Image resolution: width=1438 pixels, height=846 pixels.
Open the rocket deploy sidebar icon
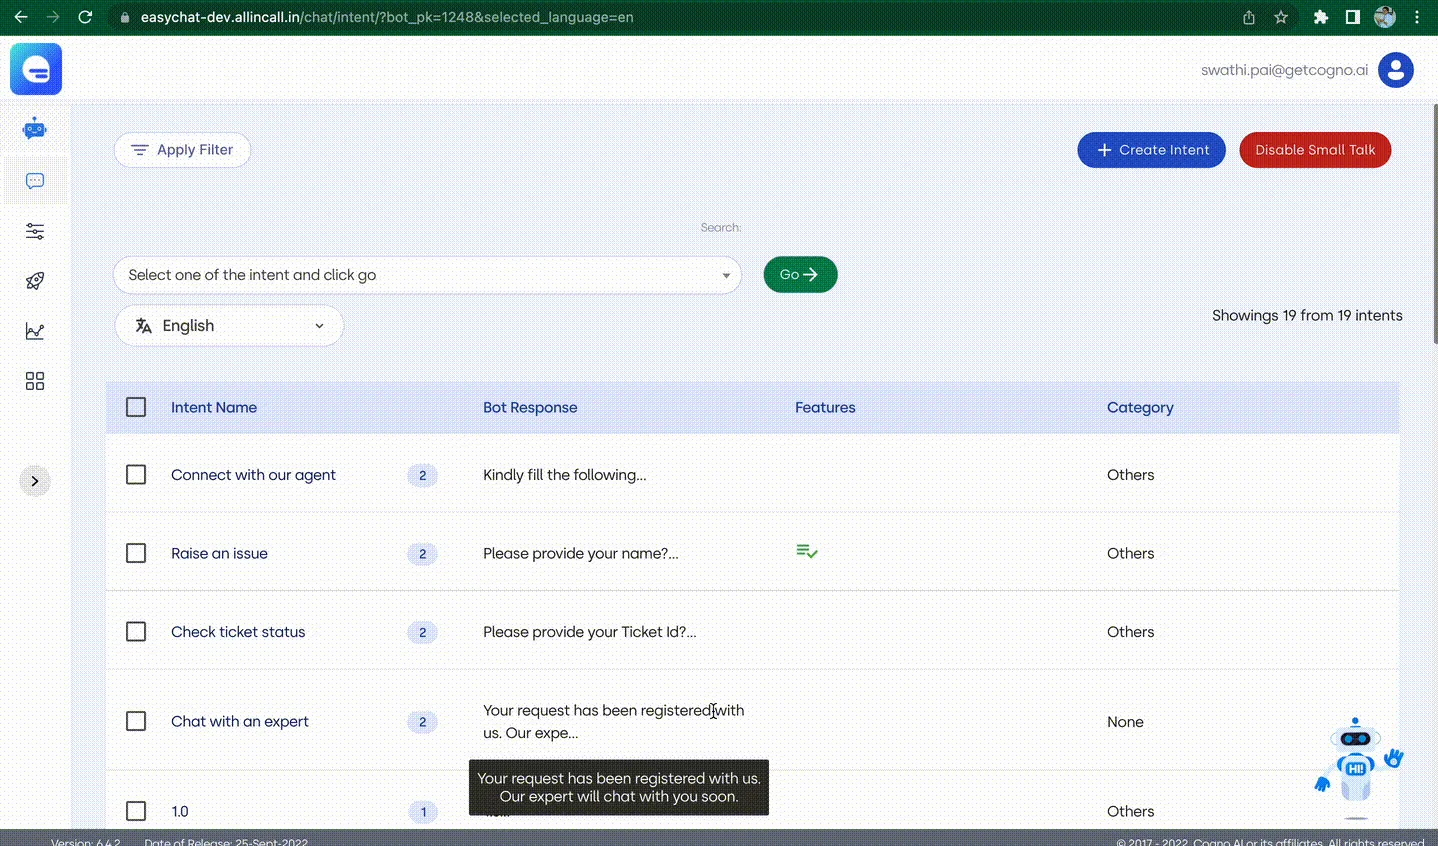35,281
